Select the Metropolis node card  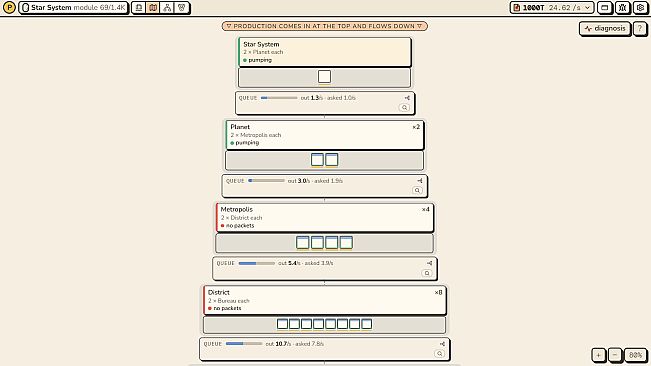[x=325, y=217]
